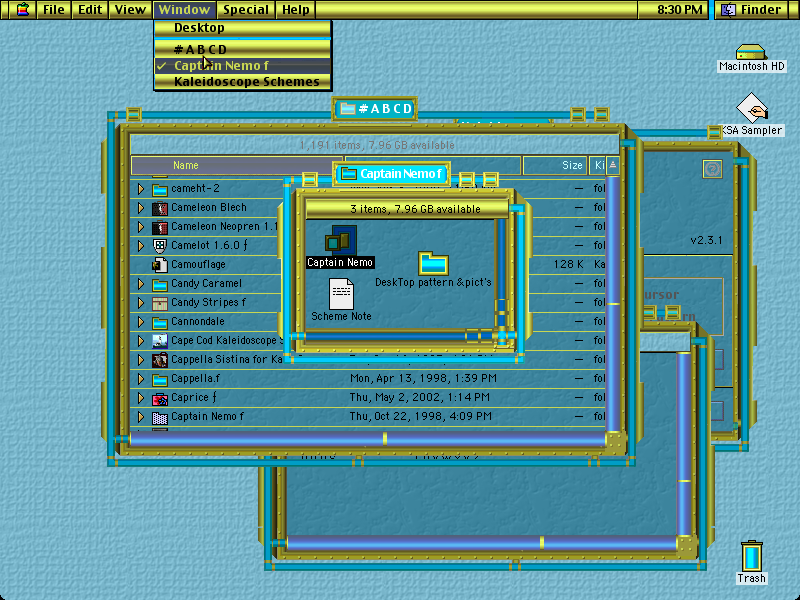Choose # A B C D in Window menu

[243, 49]
